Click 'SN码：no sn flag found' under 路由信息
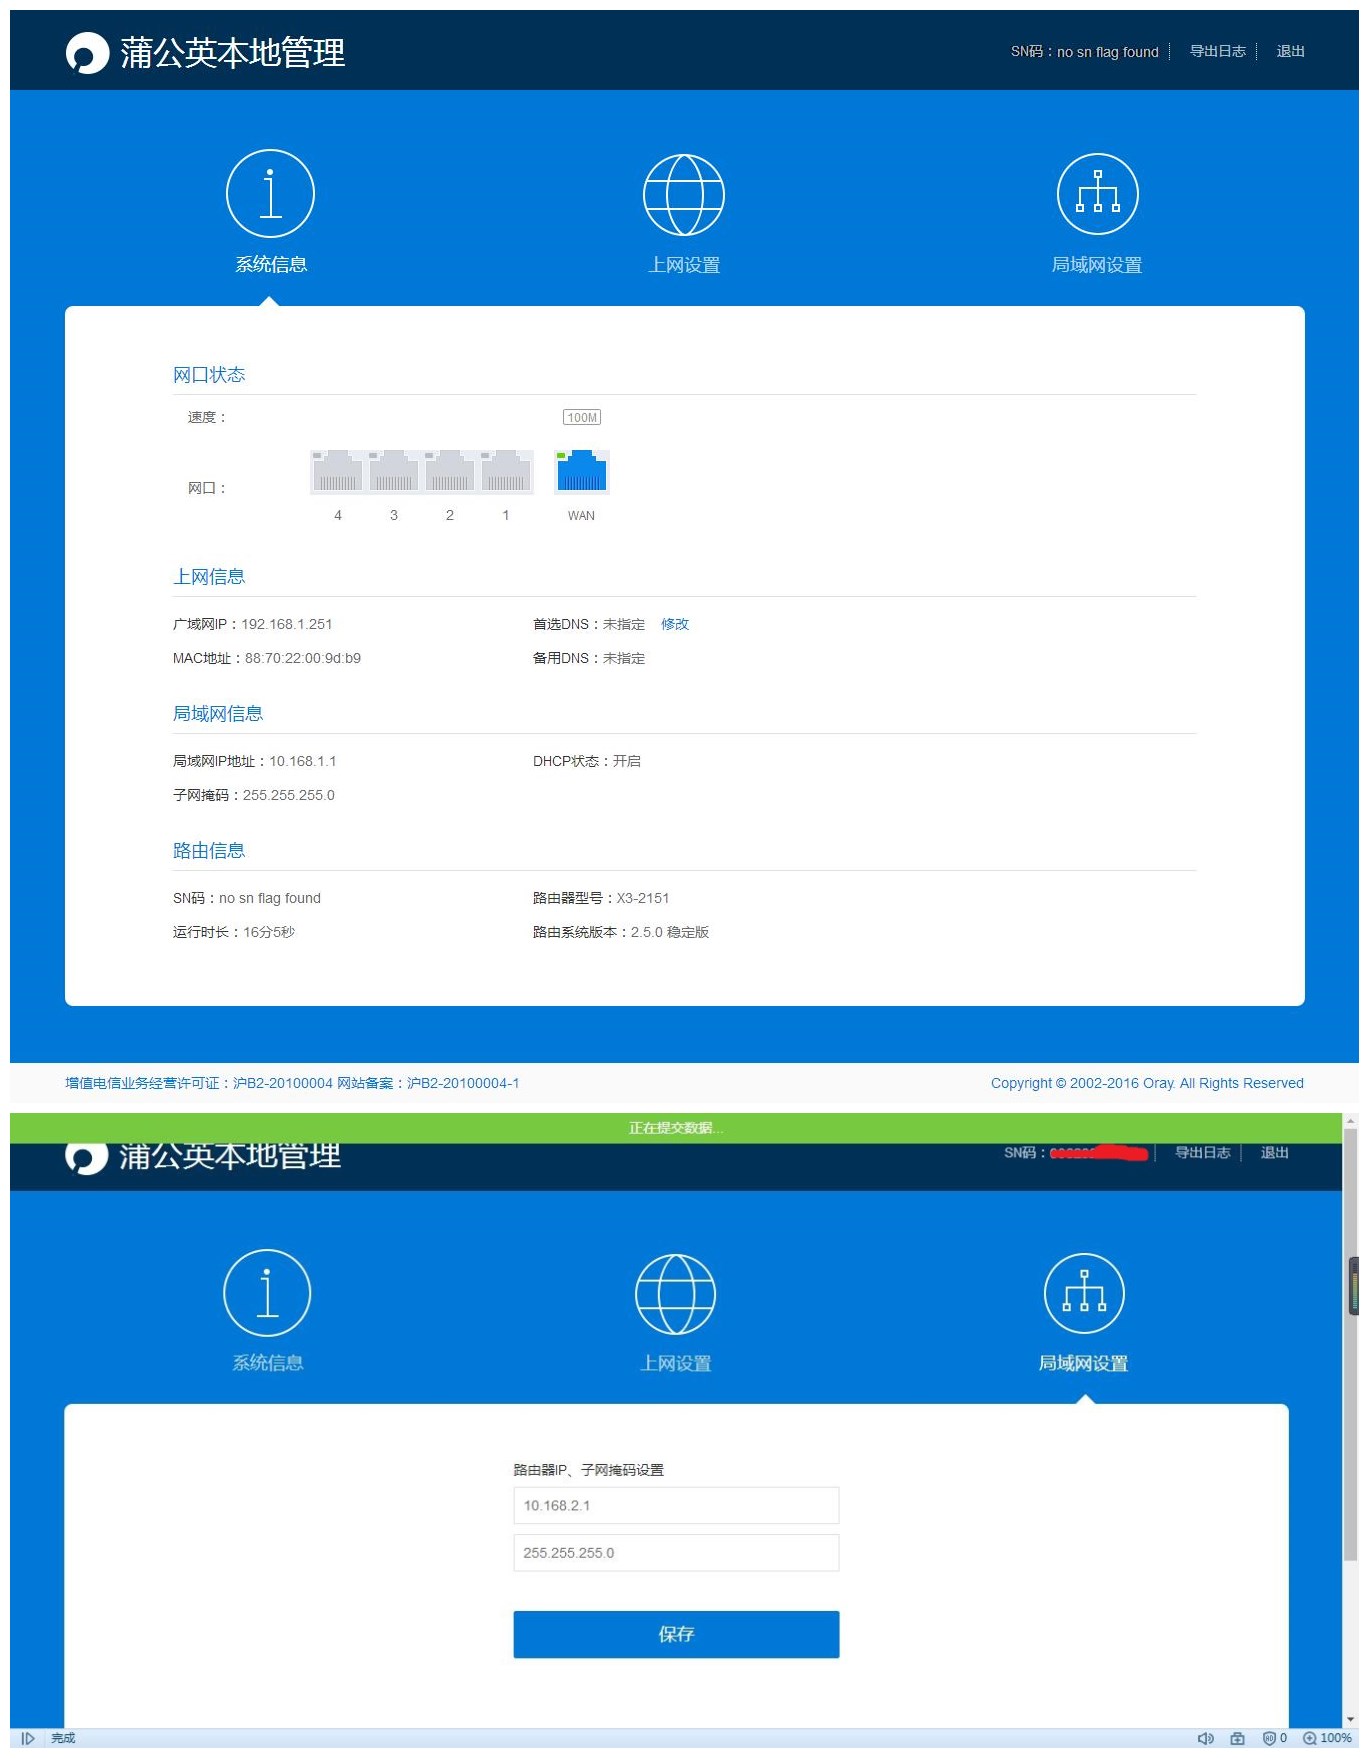Viewport: 1369px width, 1758px height. [x=247, y=898]
